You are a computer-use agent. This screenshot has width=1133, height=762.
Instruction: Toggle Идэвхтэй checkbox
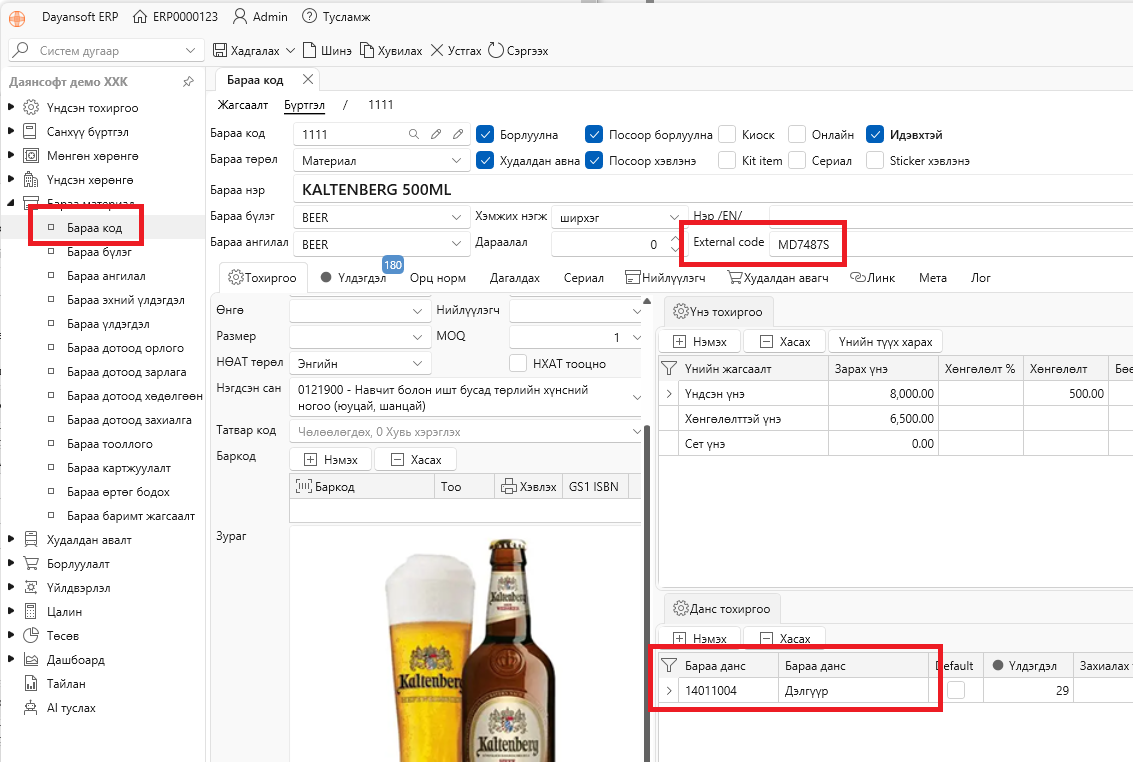tap(875, 134)
